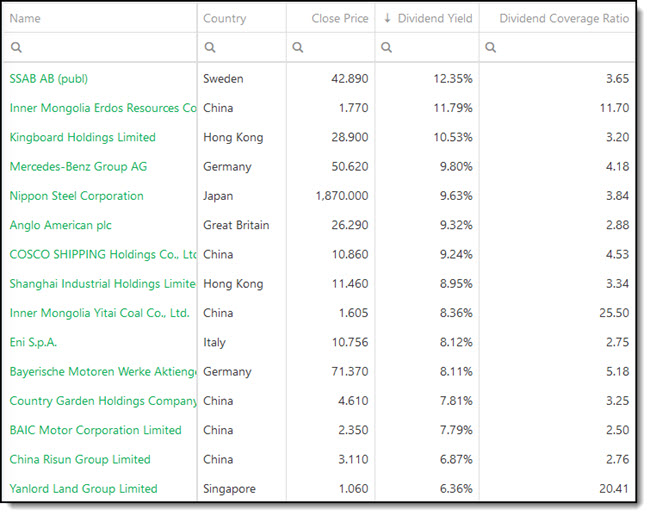The image size is (650, 516).
Task: Open Bayerische Motoren Werke link
Action: 103,371
